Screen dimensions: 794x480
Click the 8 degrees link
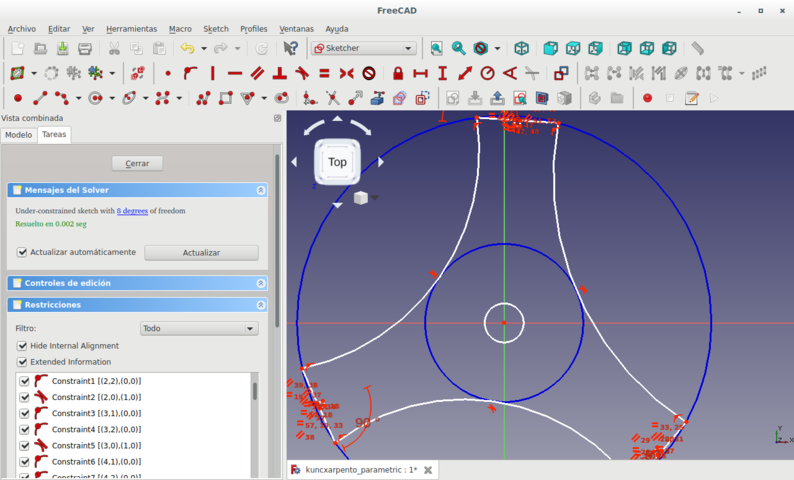[132, 211]
